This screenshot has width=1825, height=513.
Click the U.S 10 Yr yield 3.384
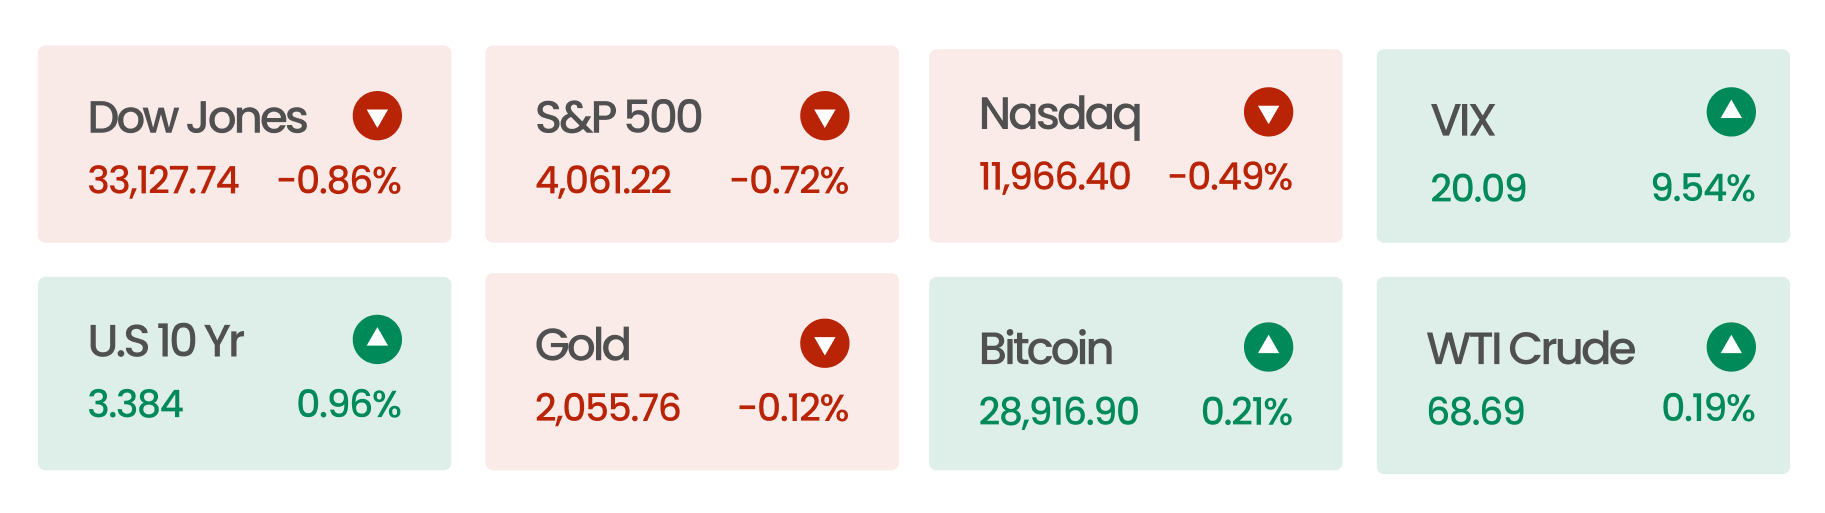click(135, 404)
